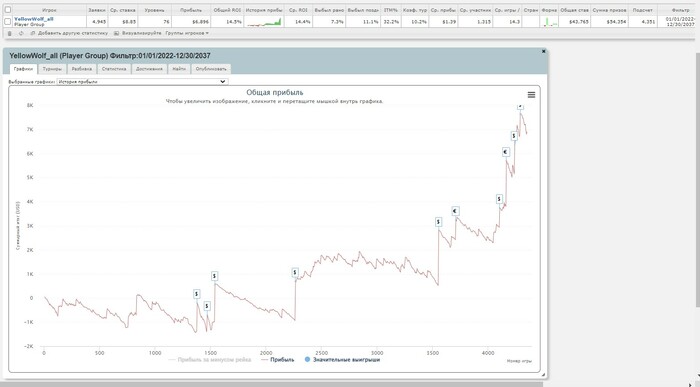The image size is (700, 387).
Task: Switch to the Найти tab
Action: (179, 69)
